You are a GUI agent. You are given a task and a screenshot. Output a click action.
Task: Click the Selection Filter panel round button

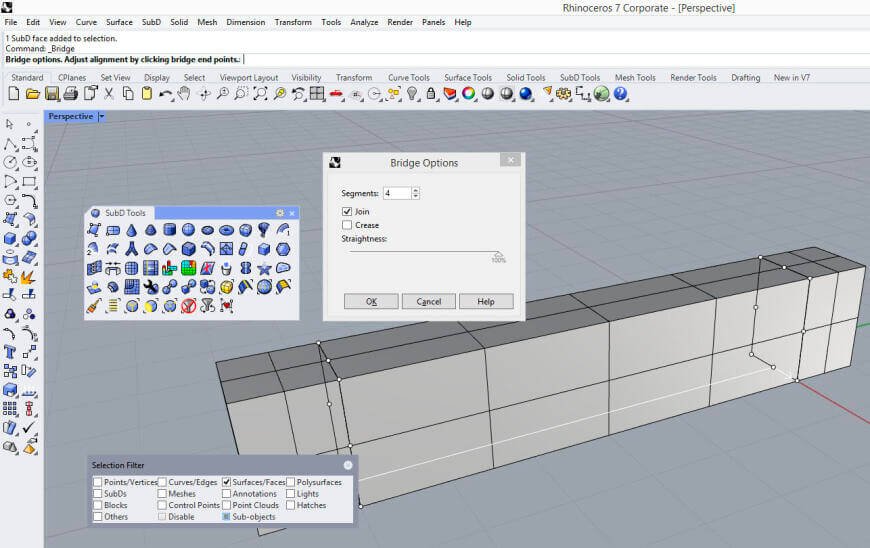[x=348, y=465]
